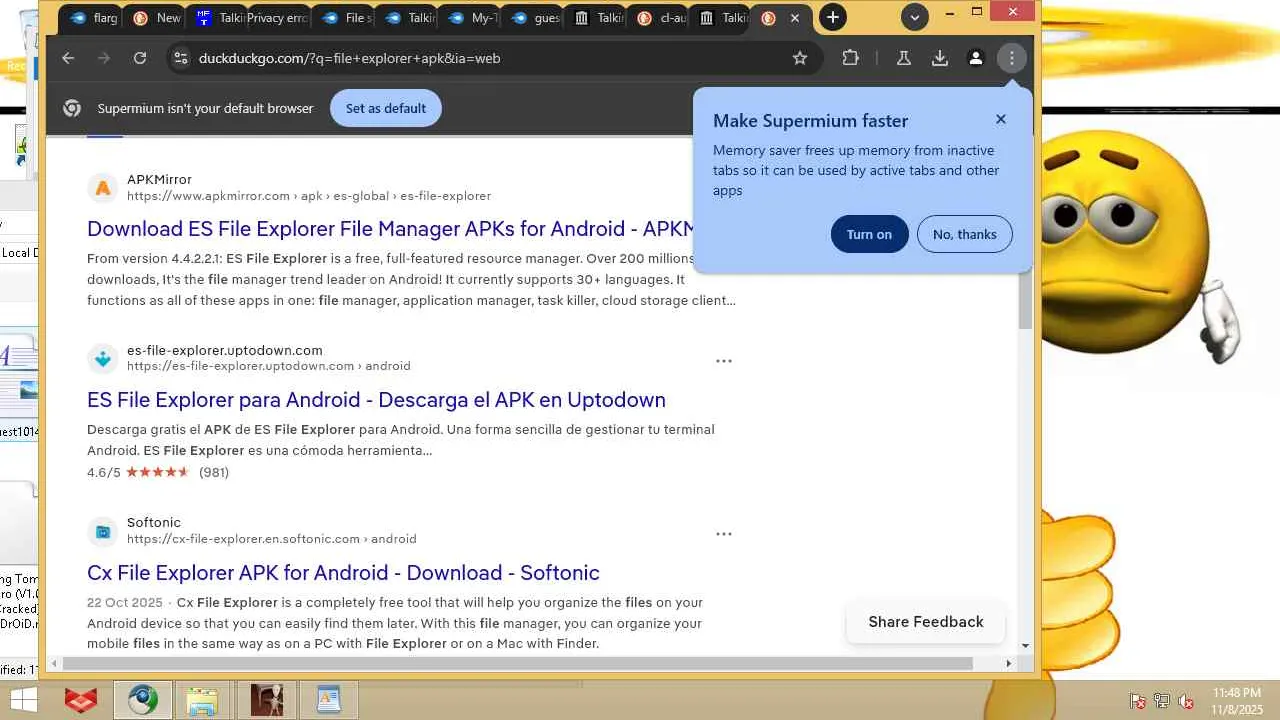The width and height of the screenshot is (1280, 720).
Task: Click the '(981)' review count
Action: click(x=214, y=472)
